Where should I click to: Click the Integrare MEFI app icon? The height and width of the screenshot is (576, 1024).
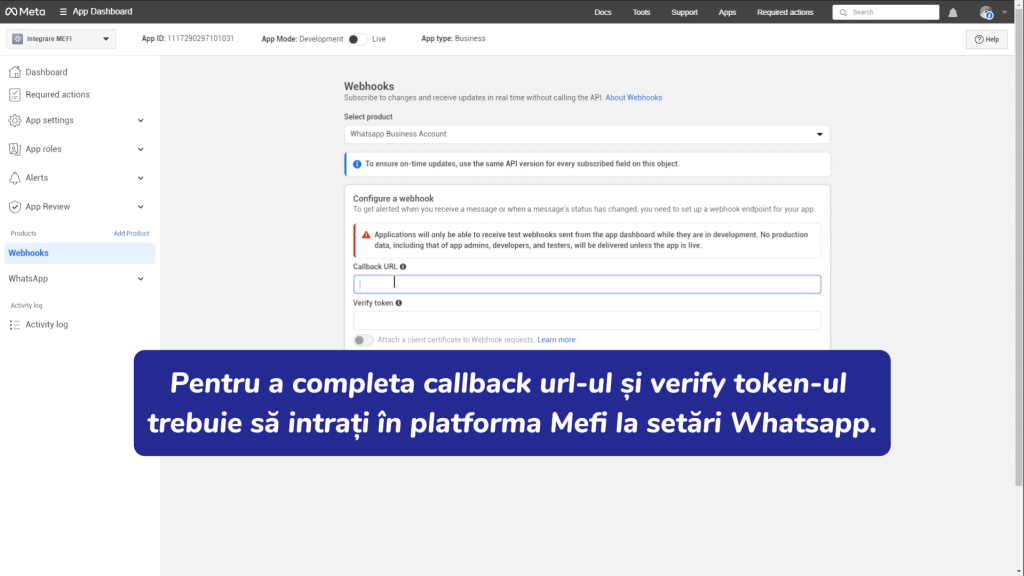[18, 39]
